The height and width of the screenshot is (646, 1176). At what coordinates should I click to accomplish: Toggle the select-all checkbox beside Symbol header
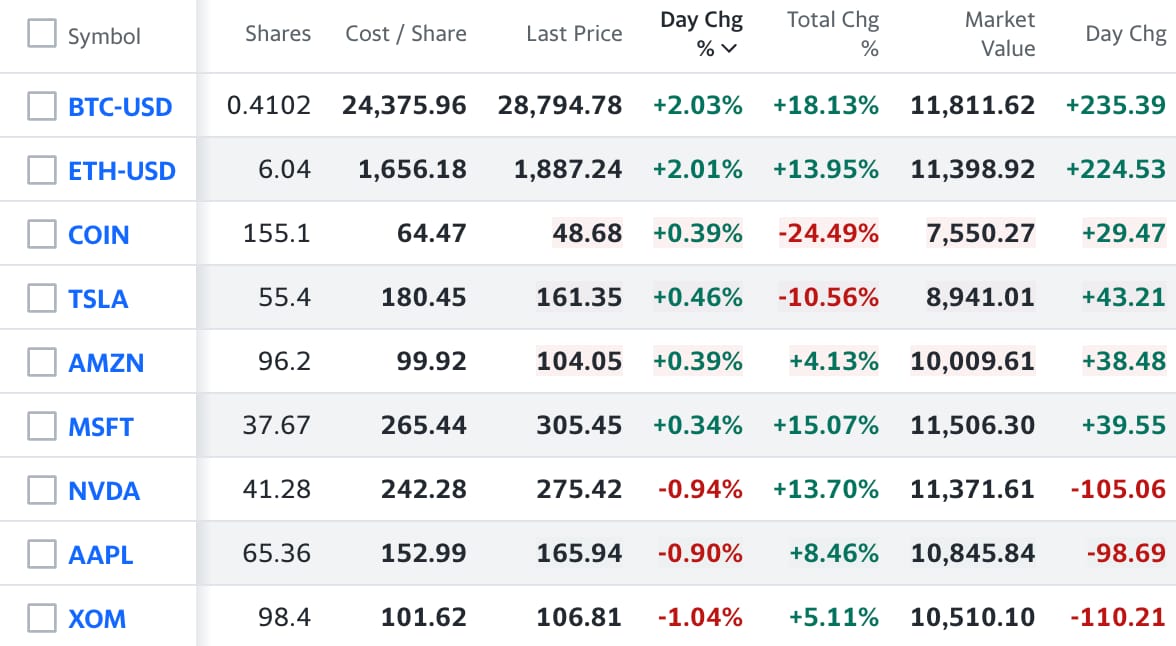[42, 35]
